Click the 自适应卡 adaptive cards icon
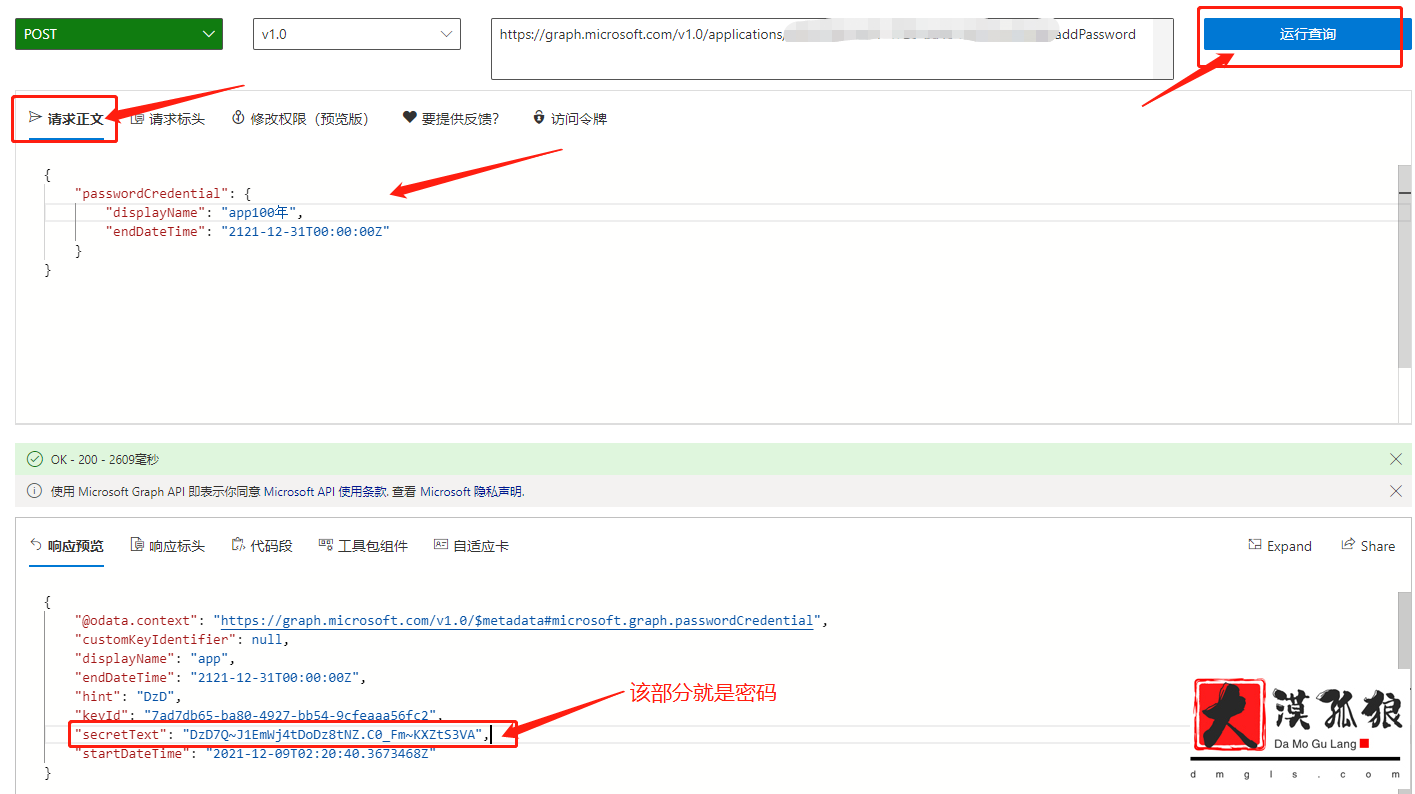Screen dimensions: 1415x794 click(441, 545)
